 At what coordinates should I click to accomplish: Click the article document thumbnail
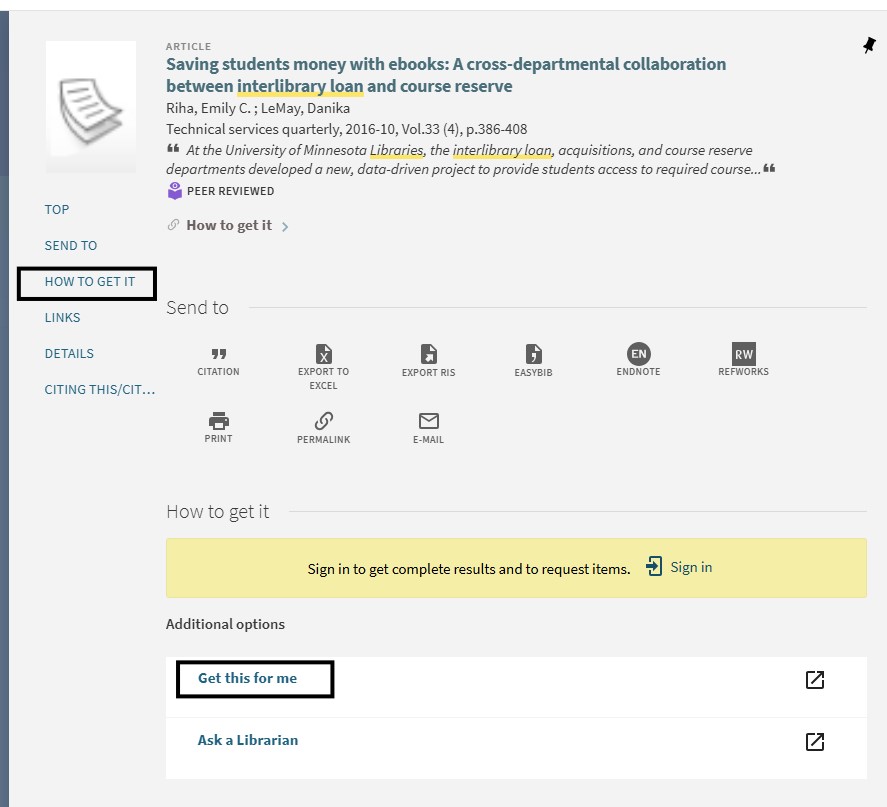91,107
